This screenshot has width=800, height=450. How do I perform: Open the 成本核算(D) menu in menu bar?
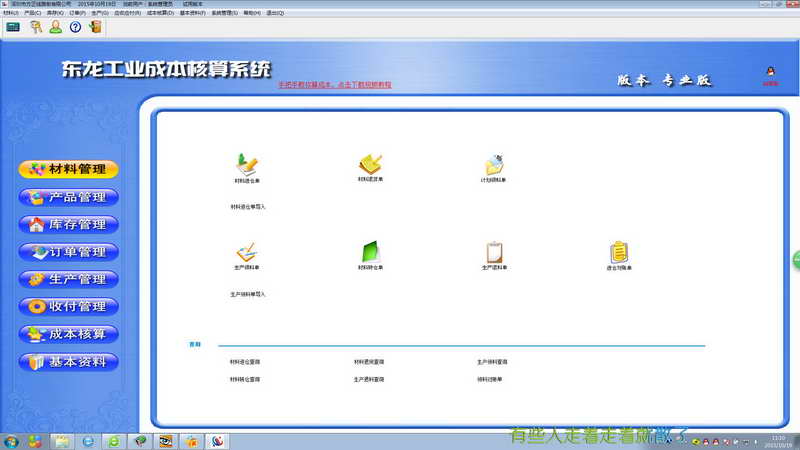(x=160, y=13)
